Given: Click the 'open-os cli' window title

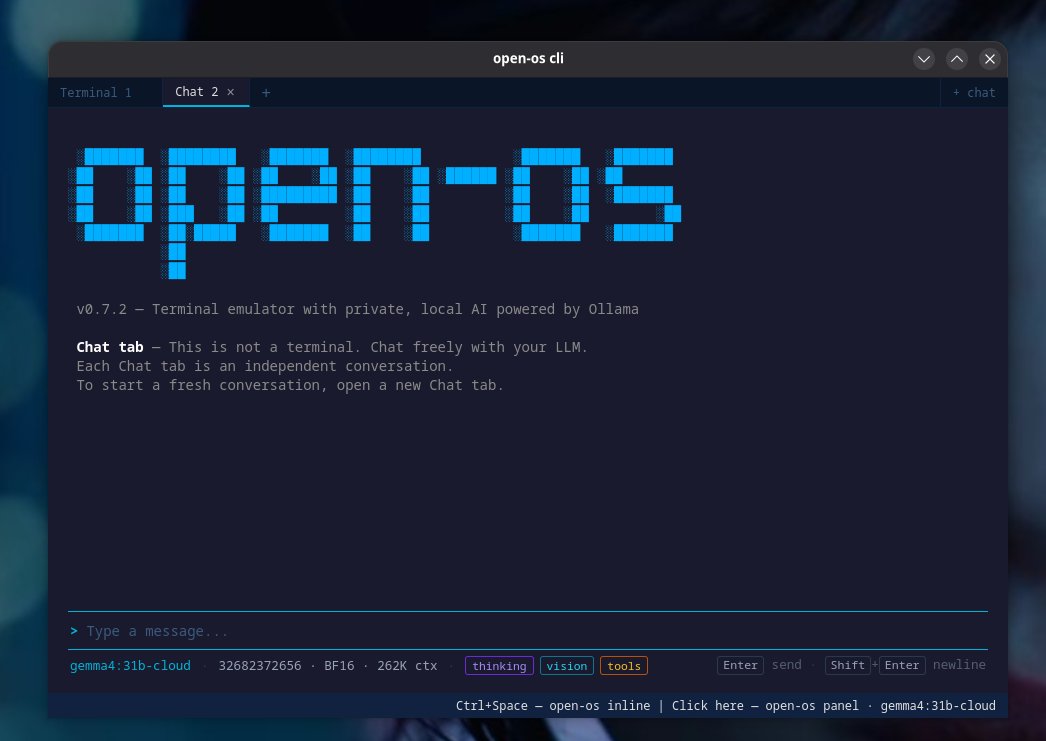Looking at the screenshot, I should 528,59.
